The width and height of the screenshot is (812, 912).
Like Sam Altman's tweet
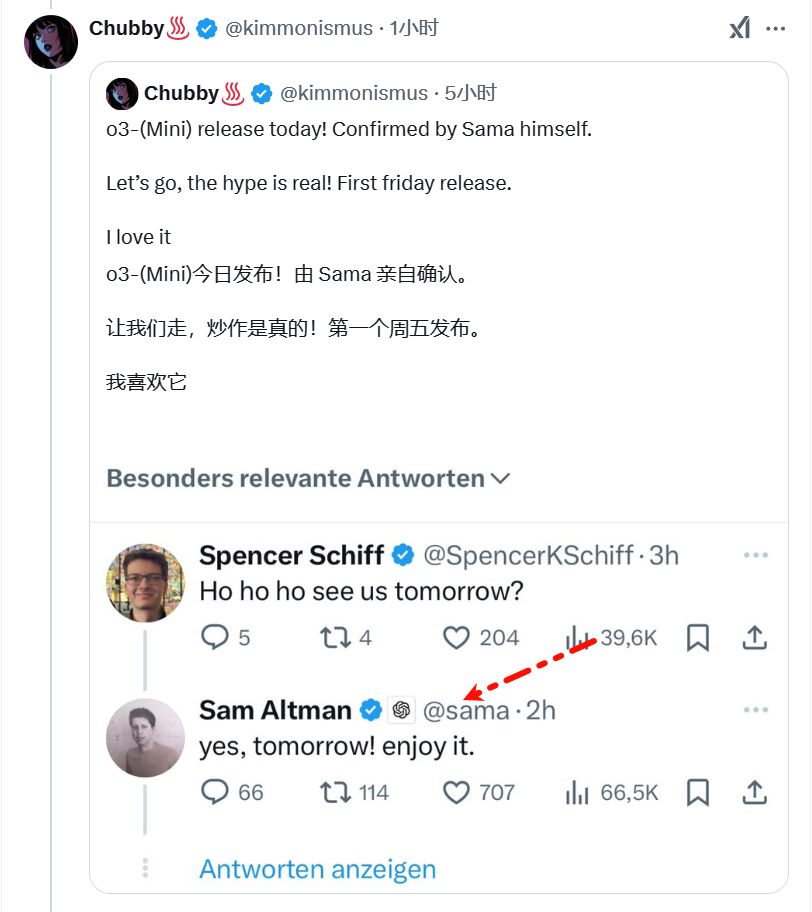click(456, 793)
